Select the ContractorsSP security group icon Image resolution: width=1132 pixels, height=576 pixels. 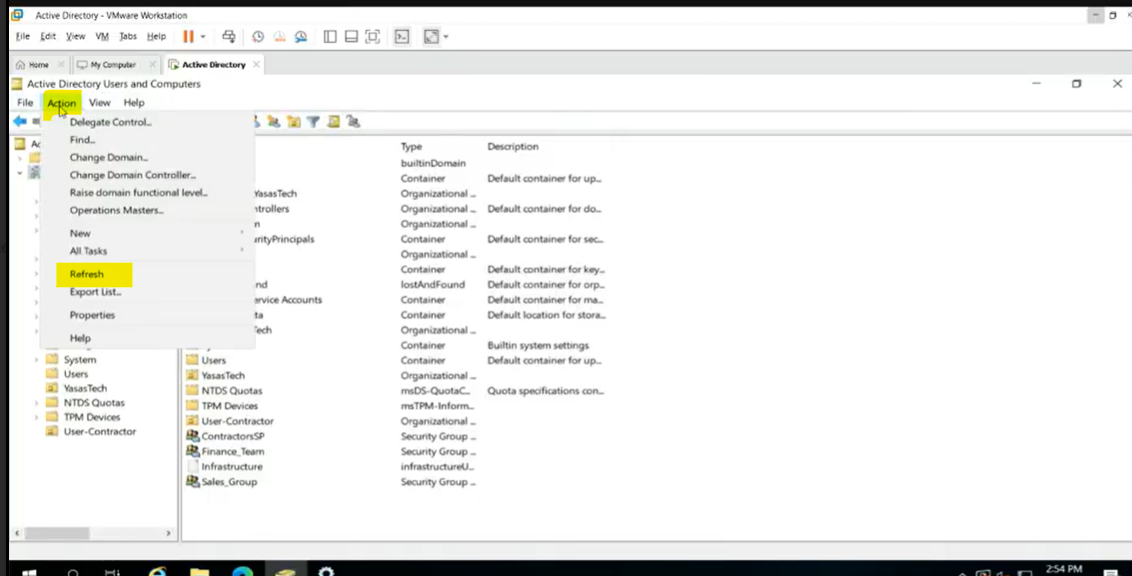(193, 436)
